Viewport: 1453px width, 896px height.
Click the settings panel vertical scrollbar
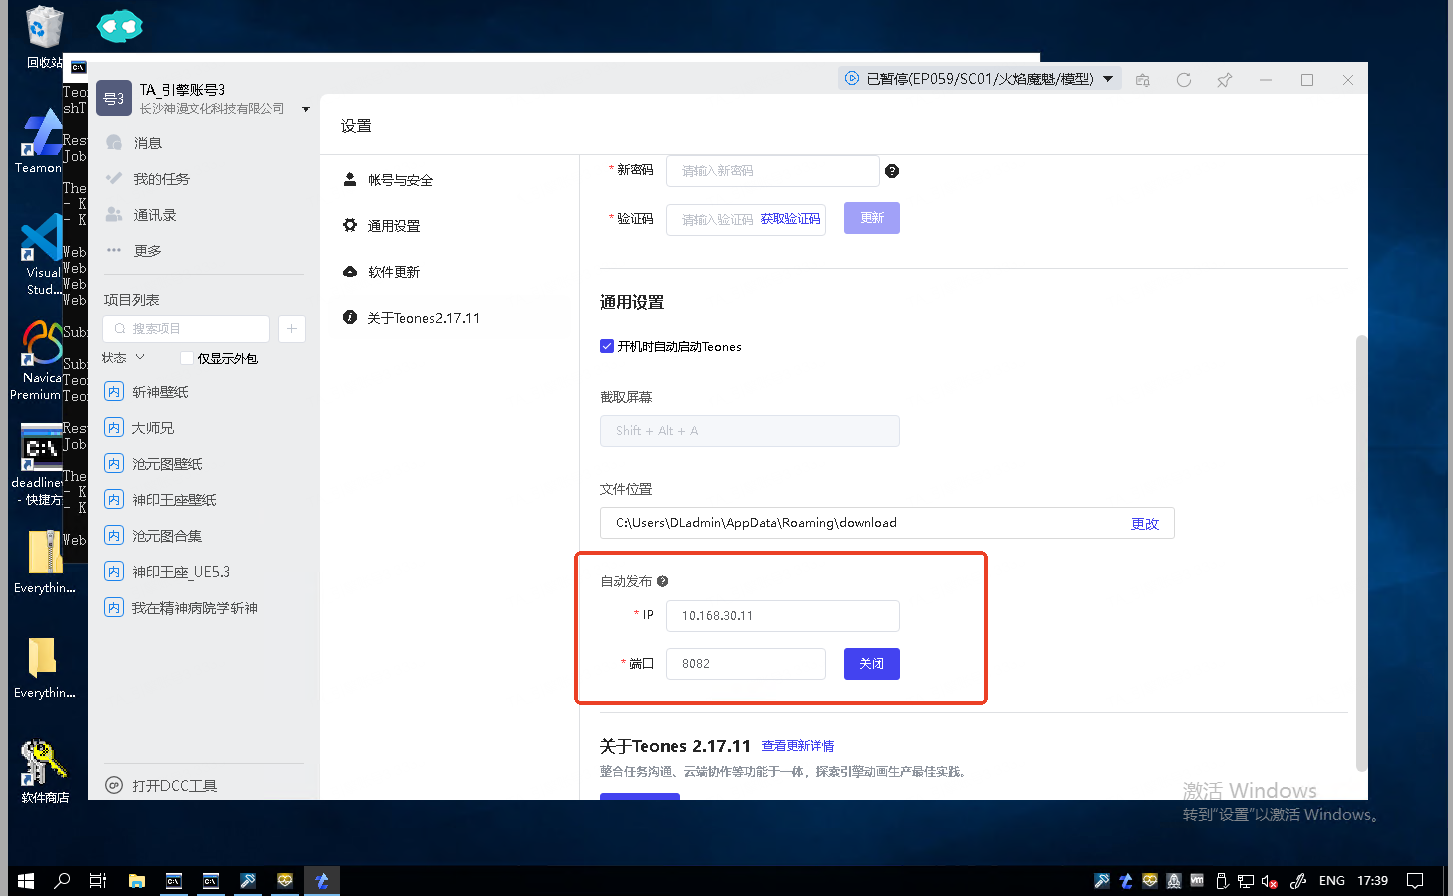pyautogui.click(x=1360, y=550)
